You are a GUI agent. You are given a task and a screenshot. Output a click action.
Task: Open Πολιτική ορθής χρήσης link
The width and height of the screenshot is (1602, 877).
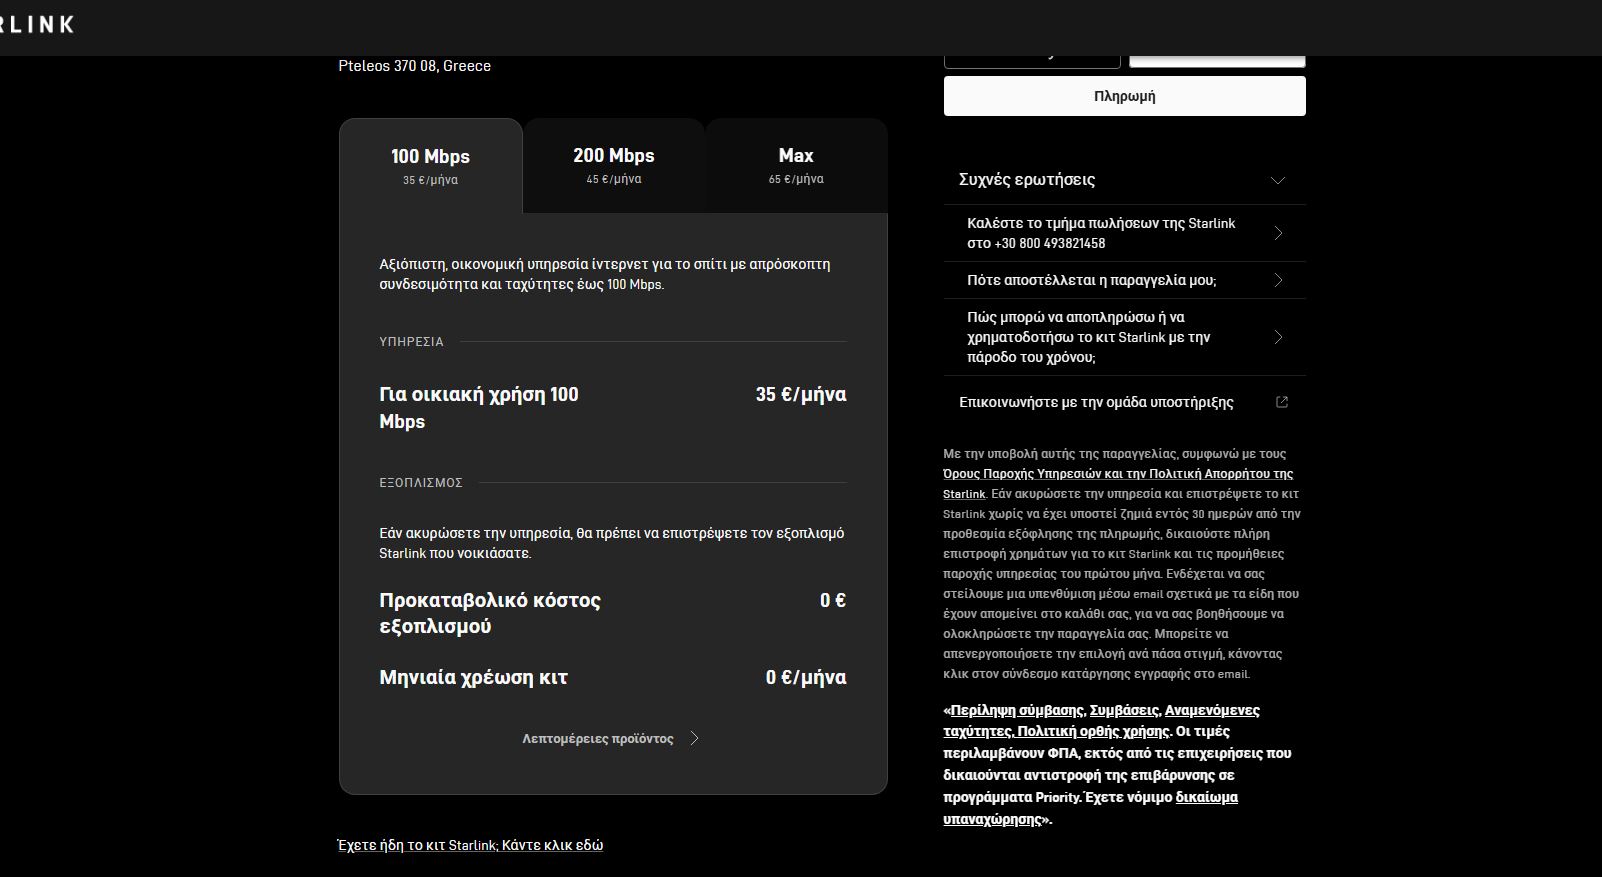tap(1093, 731)
